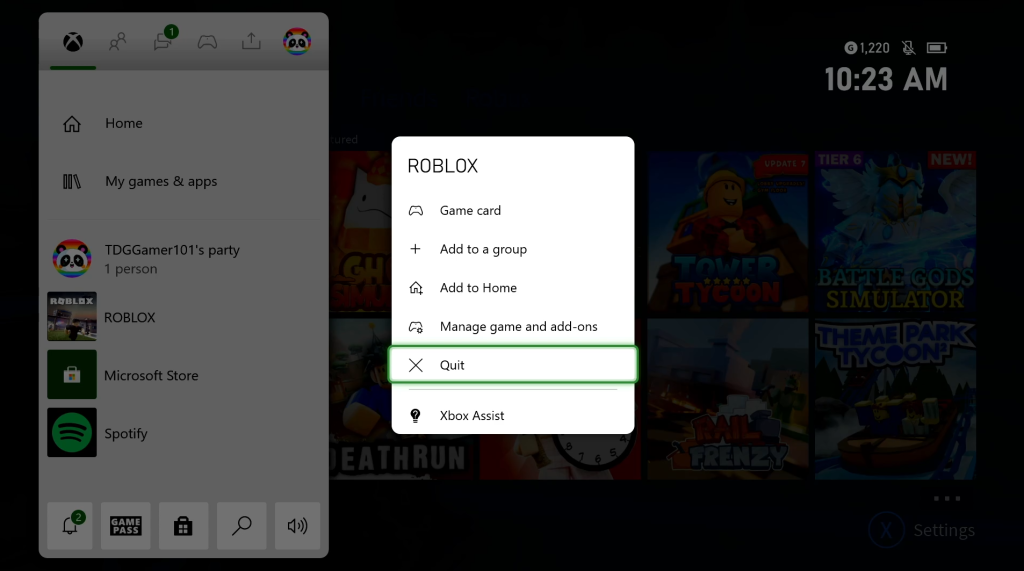1024x571 pixels.
Task: Click the house icon beside Home
Action: coord(72,123)
